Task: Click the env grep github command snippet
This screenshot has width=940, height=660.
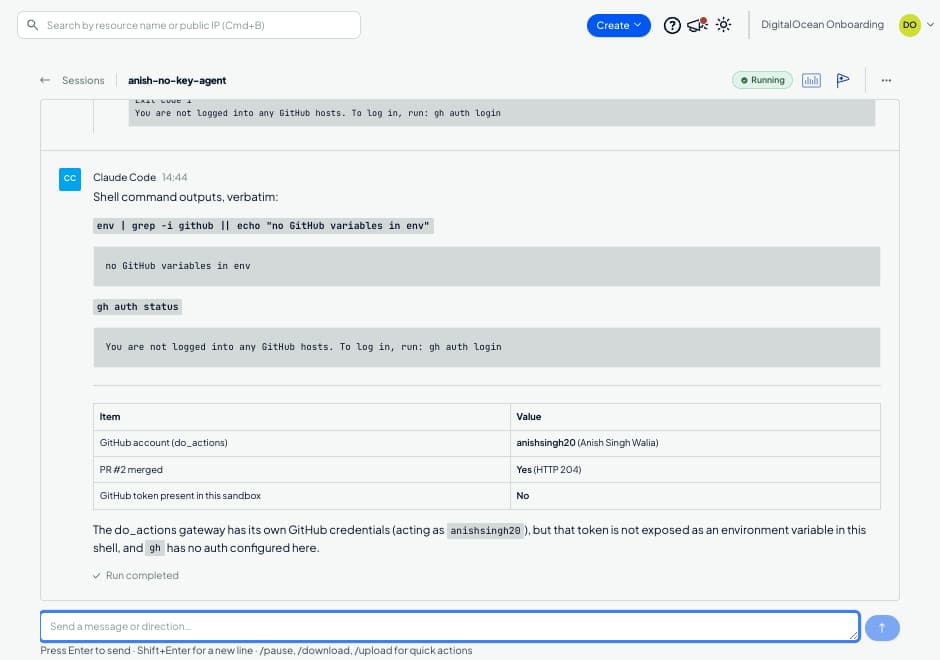Action: tap(263, 226)
